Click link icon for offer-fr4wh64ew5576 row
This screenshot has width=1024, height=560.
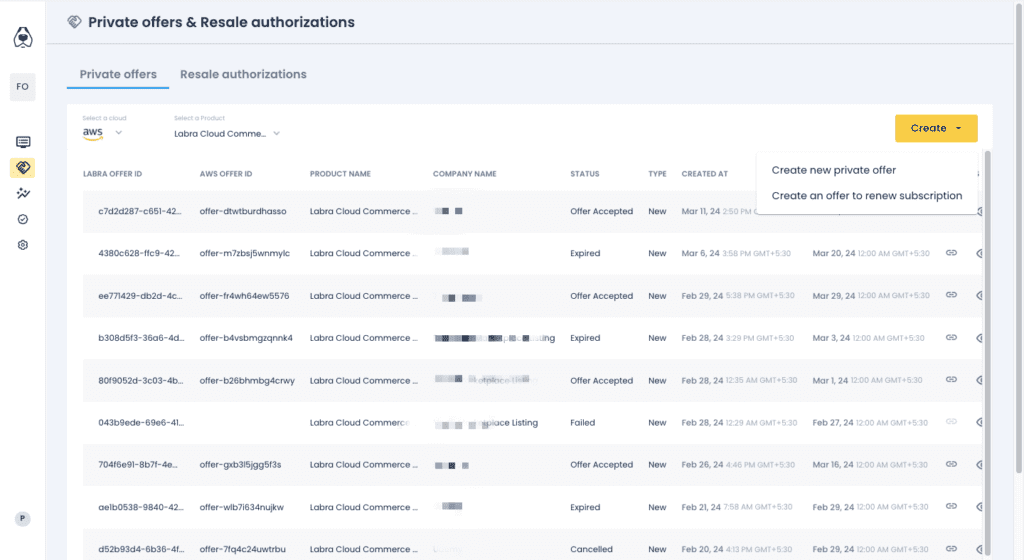click(x=951, y=296)
